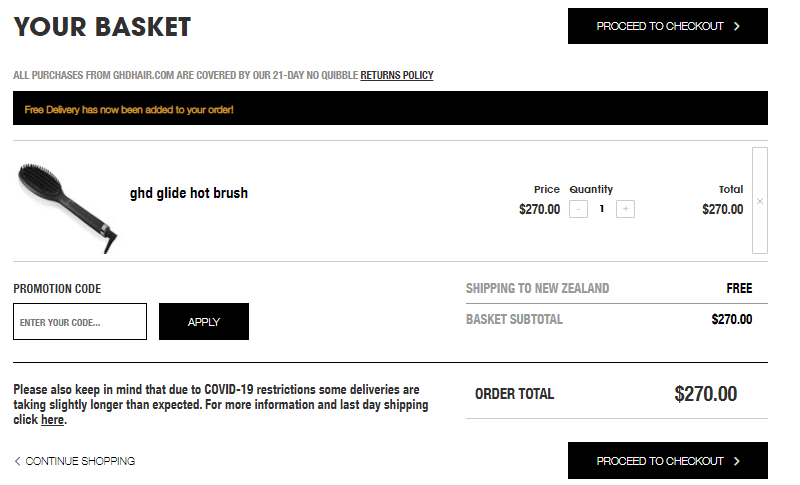Image resolution: width=800 pixels, height=485 pixels.
Task: Click the top Proceed to Checkout button
Action: 667,27
